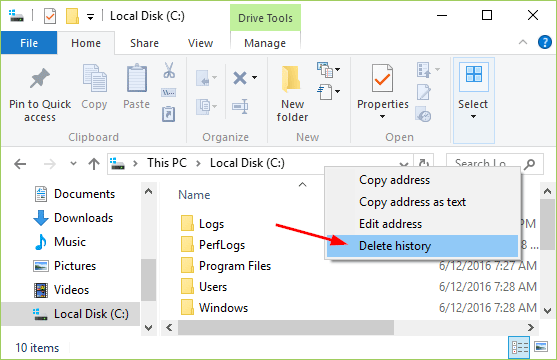Open the File tab
The width and height of the screenshot is (557, 360).
(29, 43)
